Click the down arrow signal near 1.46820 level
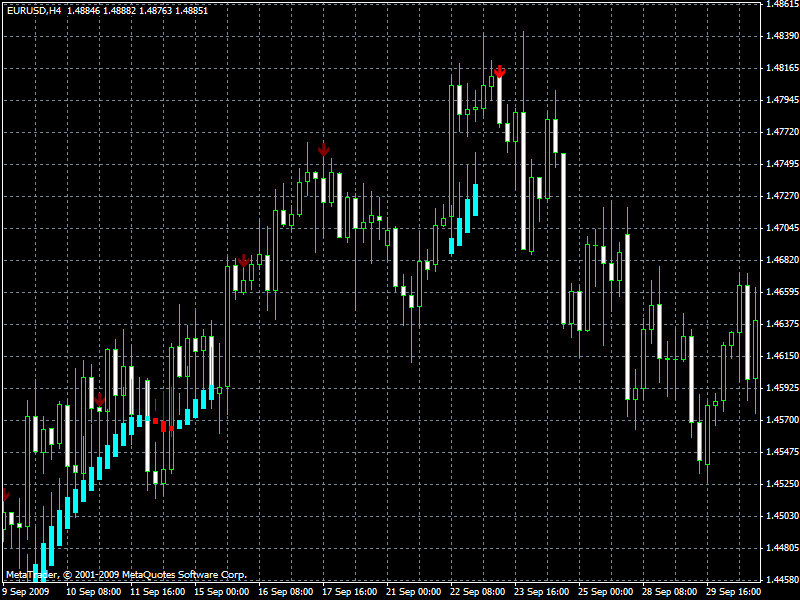800x600 pixels. 244,261
